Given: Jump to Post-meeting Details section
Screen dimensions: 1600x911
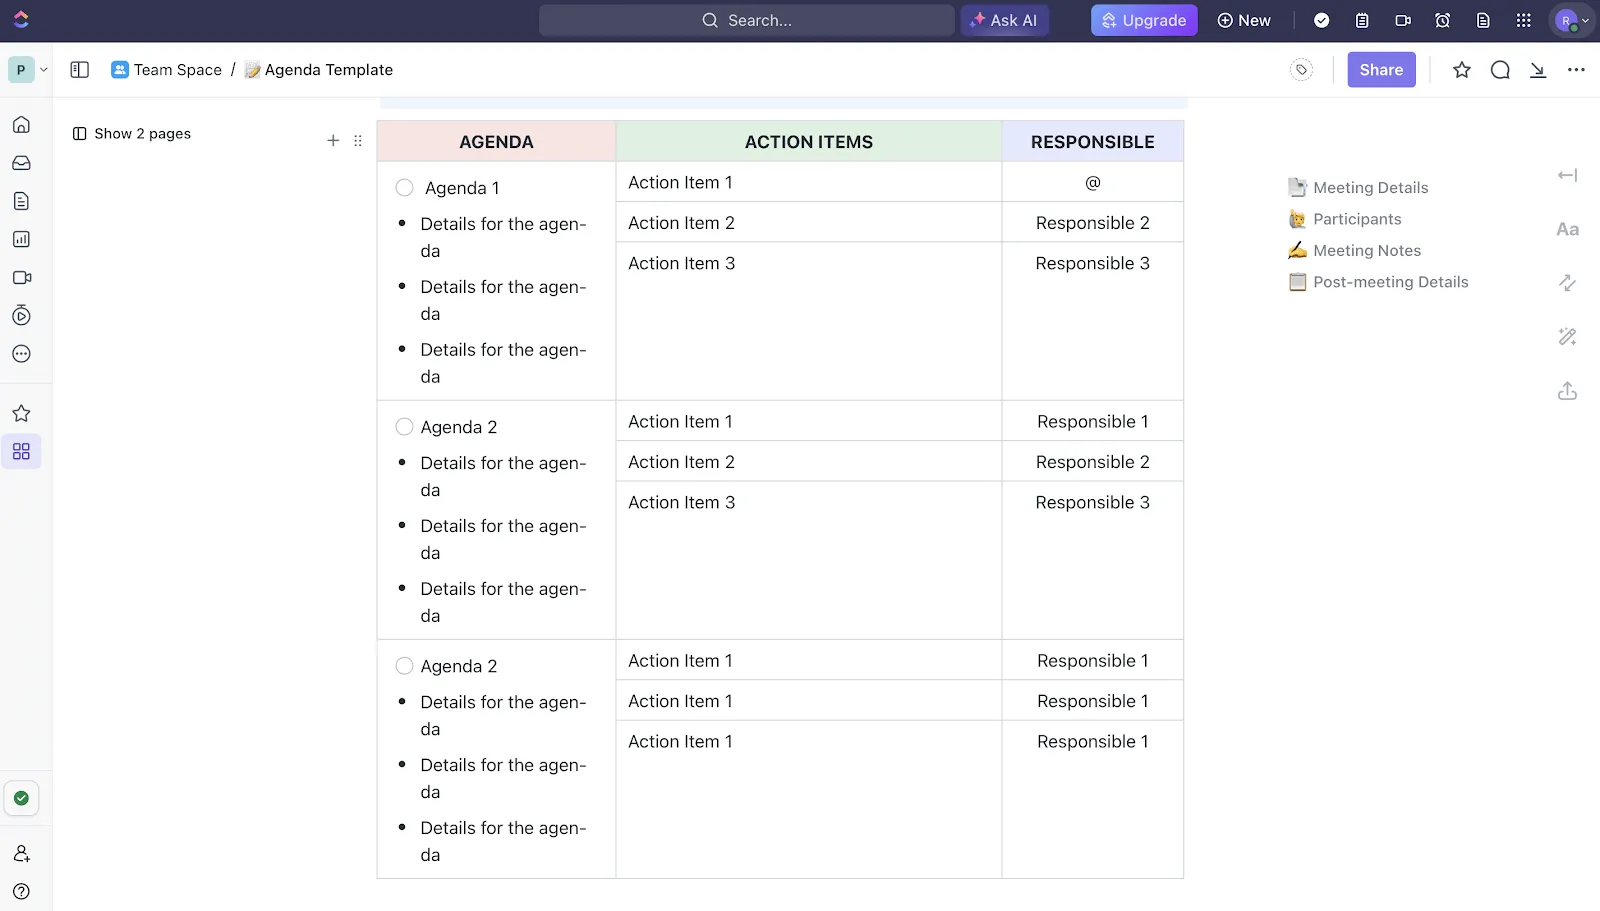Looking at the screenshot, I should [x=1378, y=282].
